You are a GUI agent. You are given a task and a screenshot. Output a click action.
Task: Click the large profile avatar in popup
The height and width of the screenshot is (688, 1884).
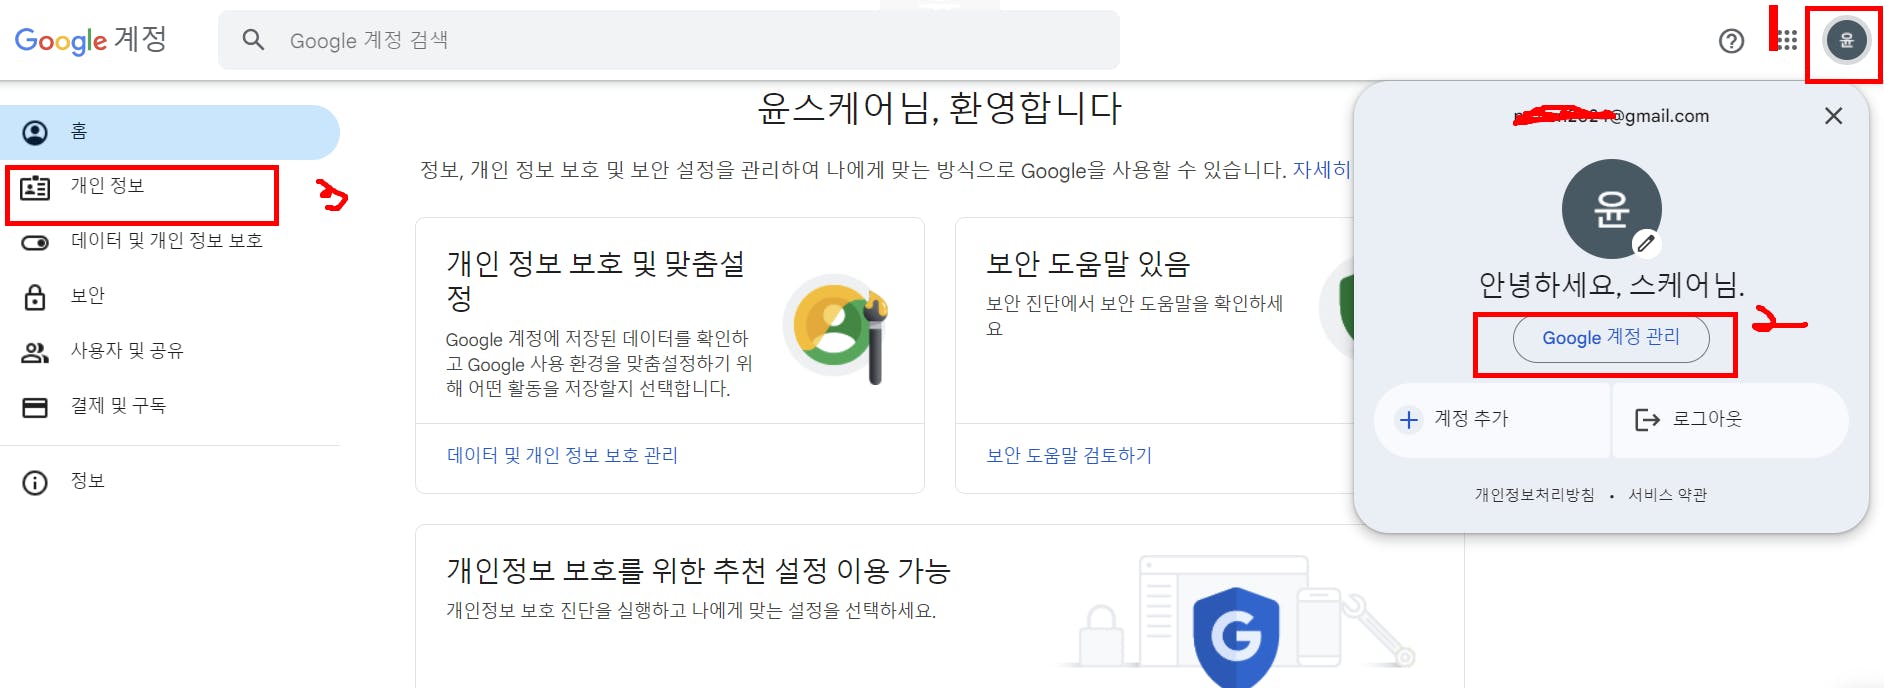point(1611,209)
